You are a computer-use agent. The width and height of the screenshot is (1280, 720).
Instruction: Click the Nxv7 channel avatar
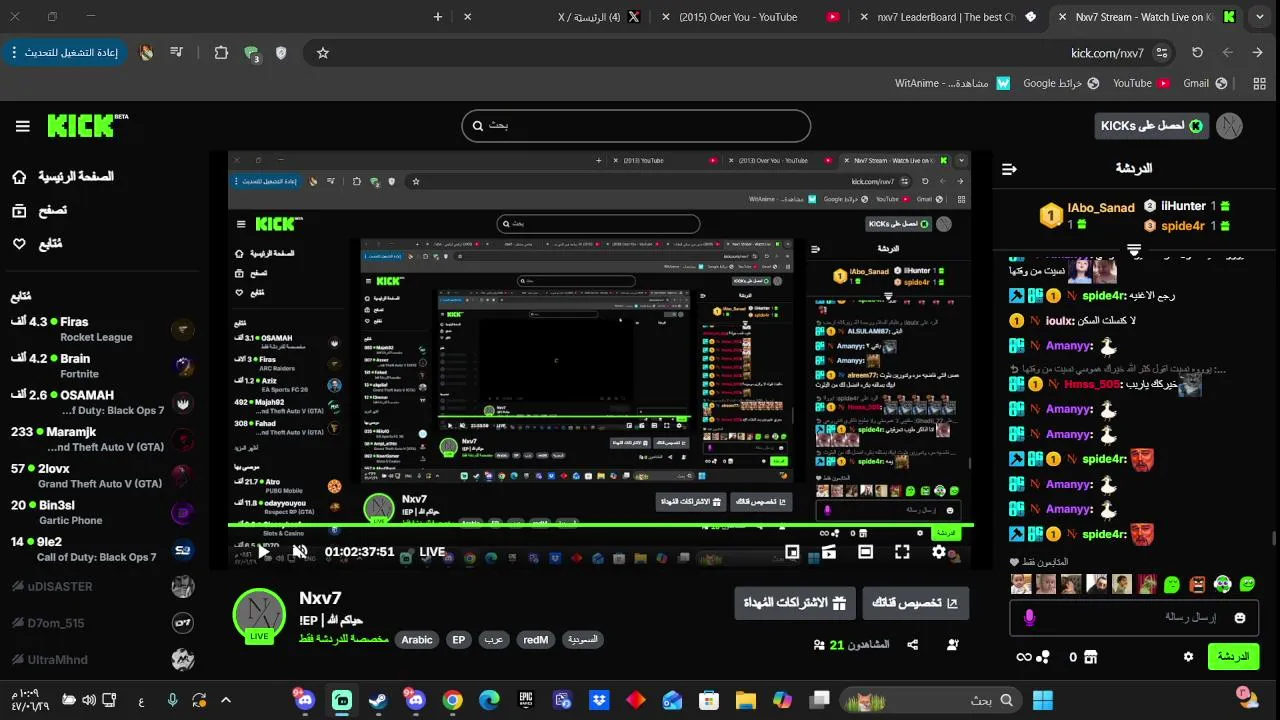point(259,615)
